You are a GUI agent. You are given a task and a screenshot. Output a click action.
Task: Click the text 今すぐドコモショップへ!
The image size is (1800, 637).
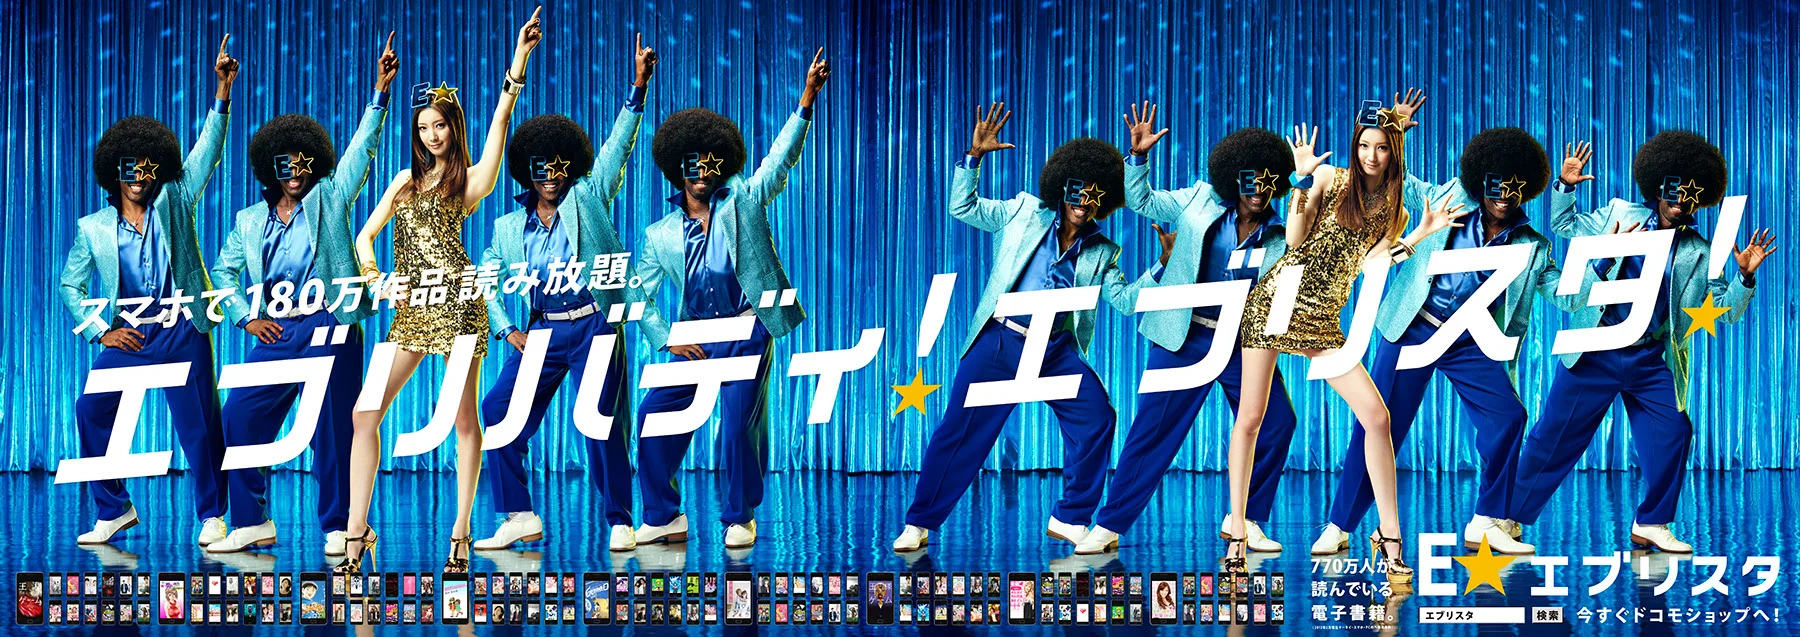[x=1678, y=615]
